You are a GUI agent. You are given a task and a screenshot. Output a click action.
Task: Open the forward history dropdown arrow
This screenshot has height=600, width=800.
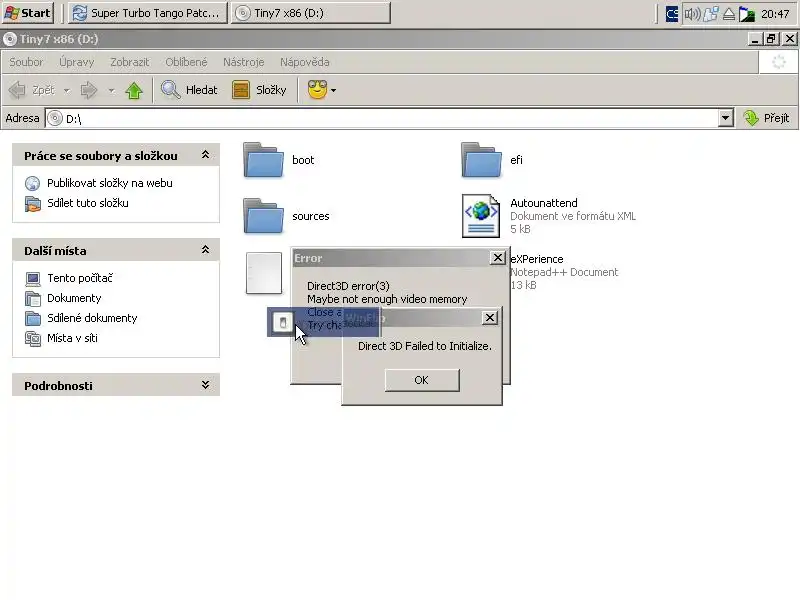pyautogui.click(x=111, y=91)
